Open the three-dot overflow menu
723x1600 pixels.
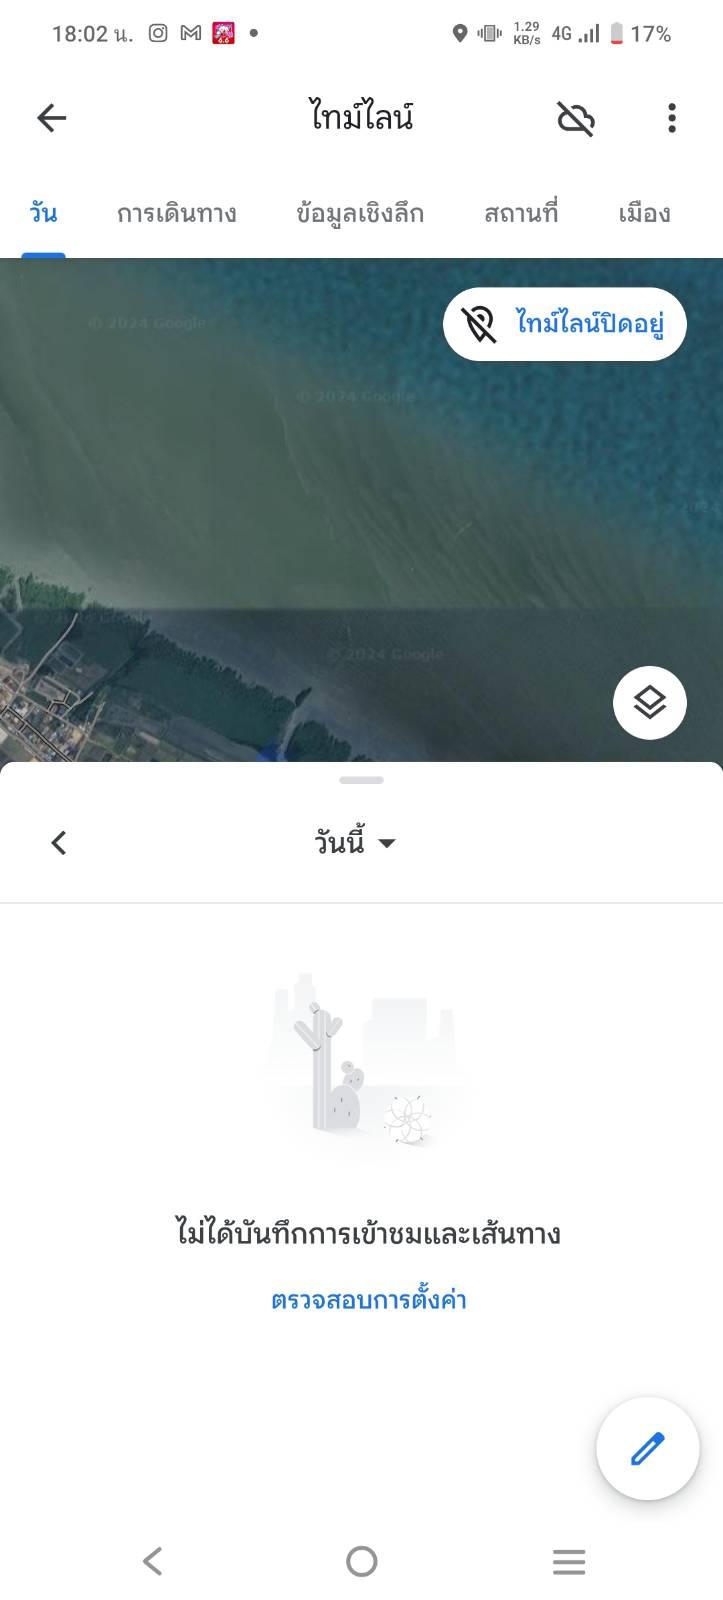click(672, 118)
